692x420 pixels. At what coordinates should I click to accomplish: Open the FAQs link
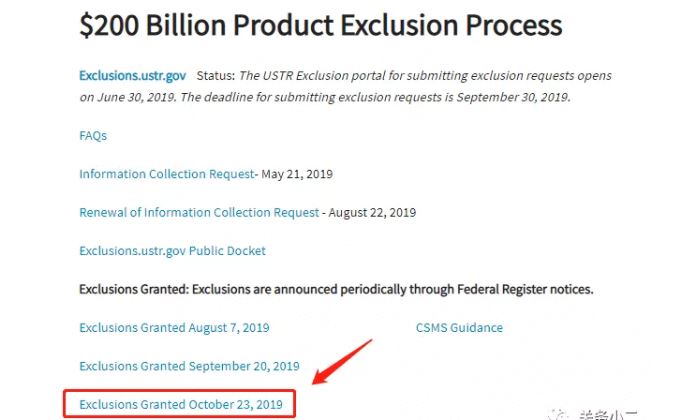[x=93, y=135]
